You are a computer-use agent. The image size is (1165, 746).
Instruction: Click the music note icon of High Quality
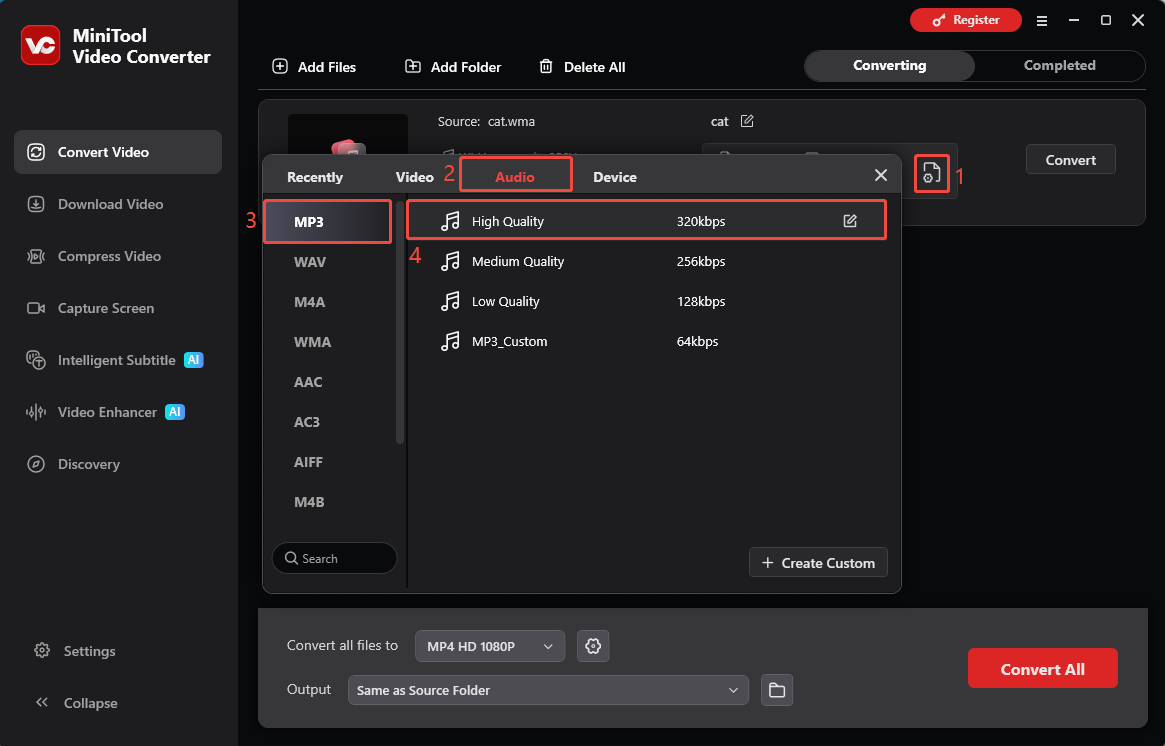tap(450, 221)
